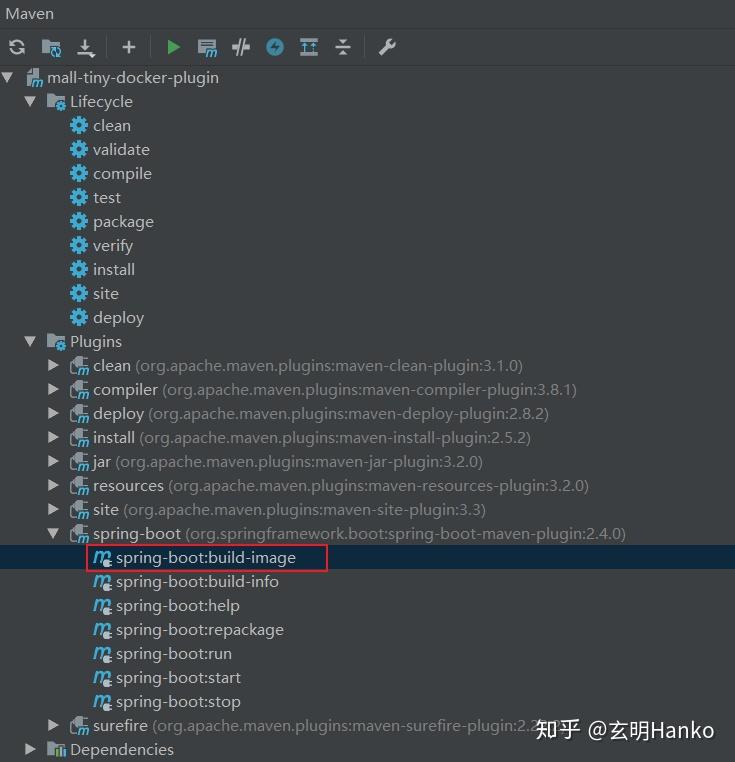Select the deploy lifecycle phase

(x=118, y=318)
